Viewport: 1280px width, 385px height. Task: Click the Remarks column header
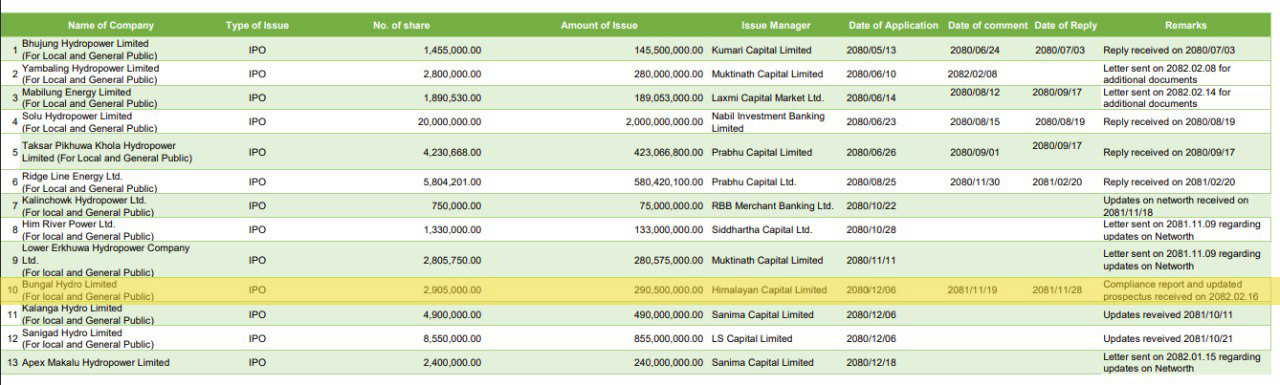[1185, 25]
